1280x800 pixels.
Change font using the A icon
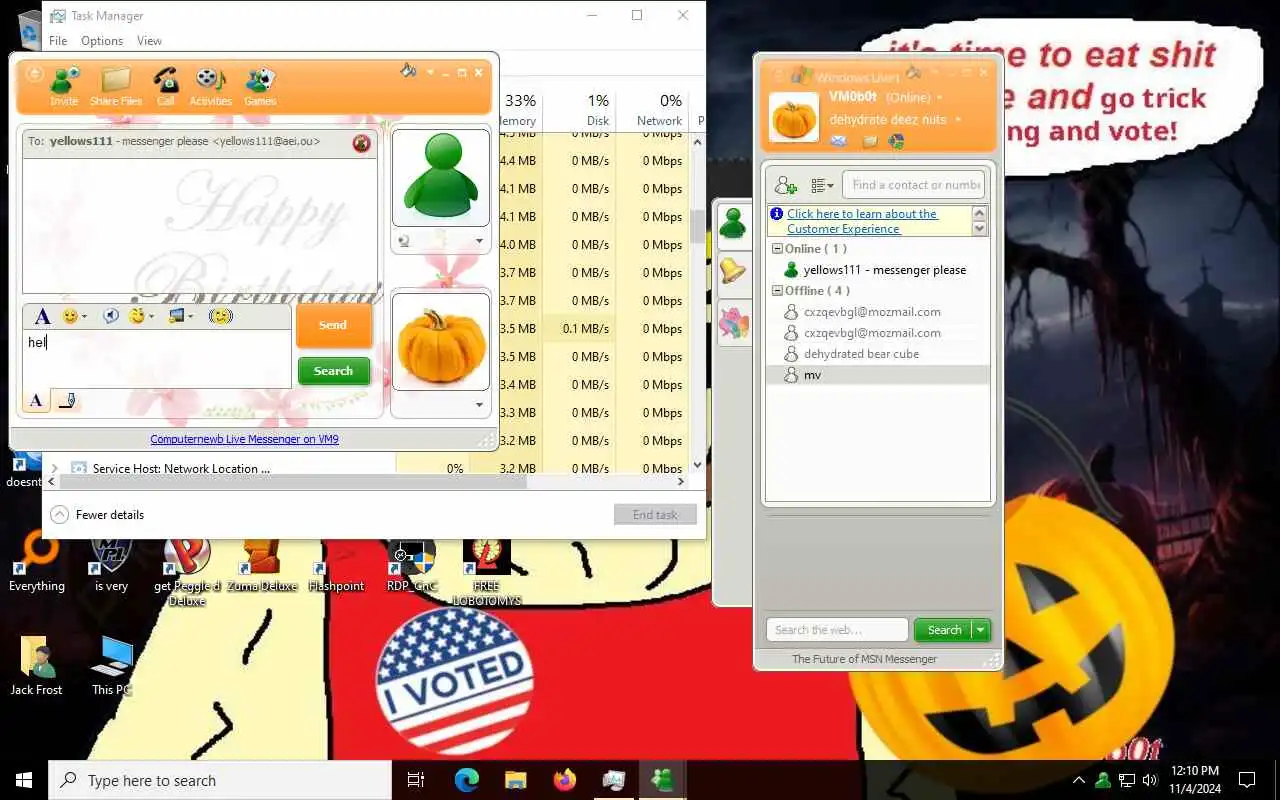coord(41,316)
